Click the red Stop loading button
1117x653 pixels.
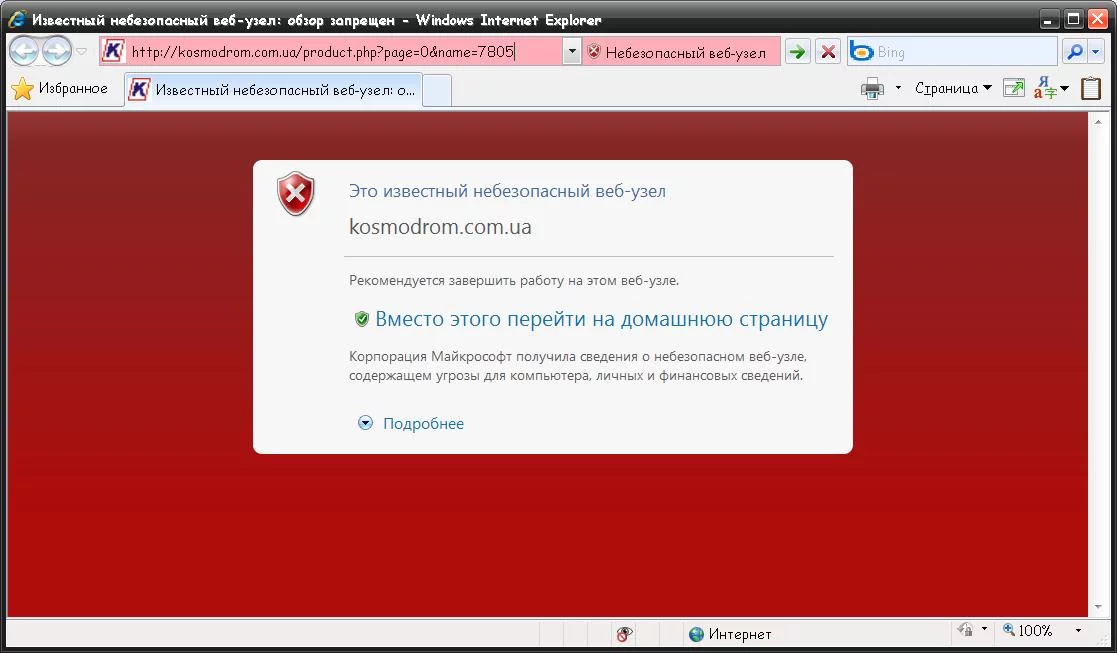pos(828,51)
